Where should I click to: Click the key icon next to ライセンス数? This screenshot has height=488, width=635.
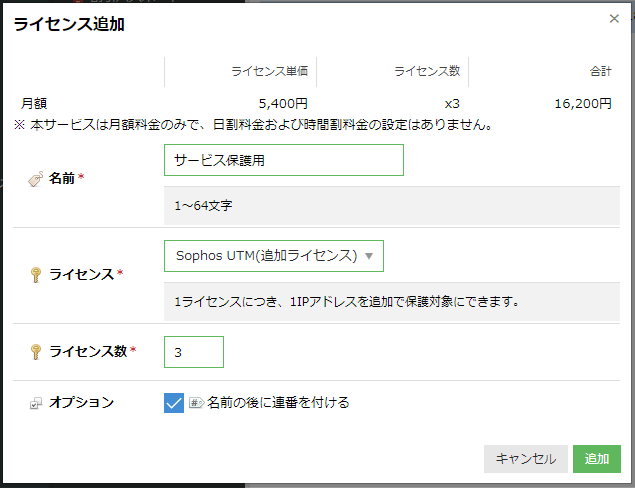click(36, 351)
